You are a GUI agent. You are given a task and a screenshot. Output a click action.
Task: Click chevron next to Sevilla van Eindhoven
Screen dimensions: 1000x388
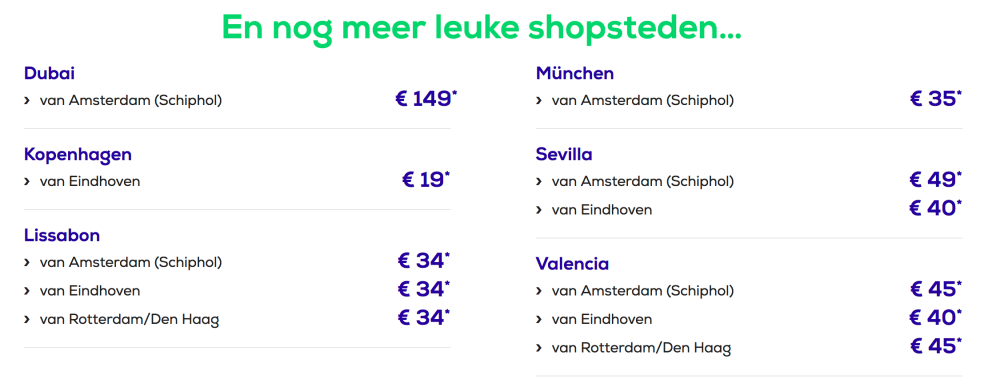[540, 210]
